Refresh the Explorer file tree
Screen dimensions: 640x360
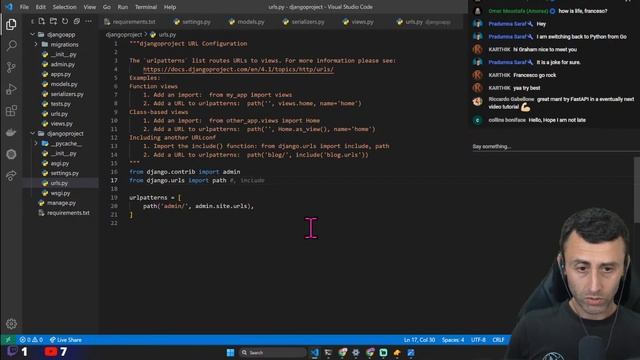(x=65, y=21)
